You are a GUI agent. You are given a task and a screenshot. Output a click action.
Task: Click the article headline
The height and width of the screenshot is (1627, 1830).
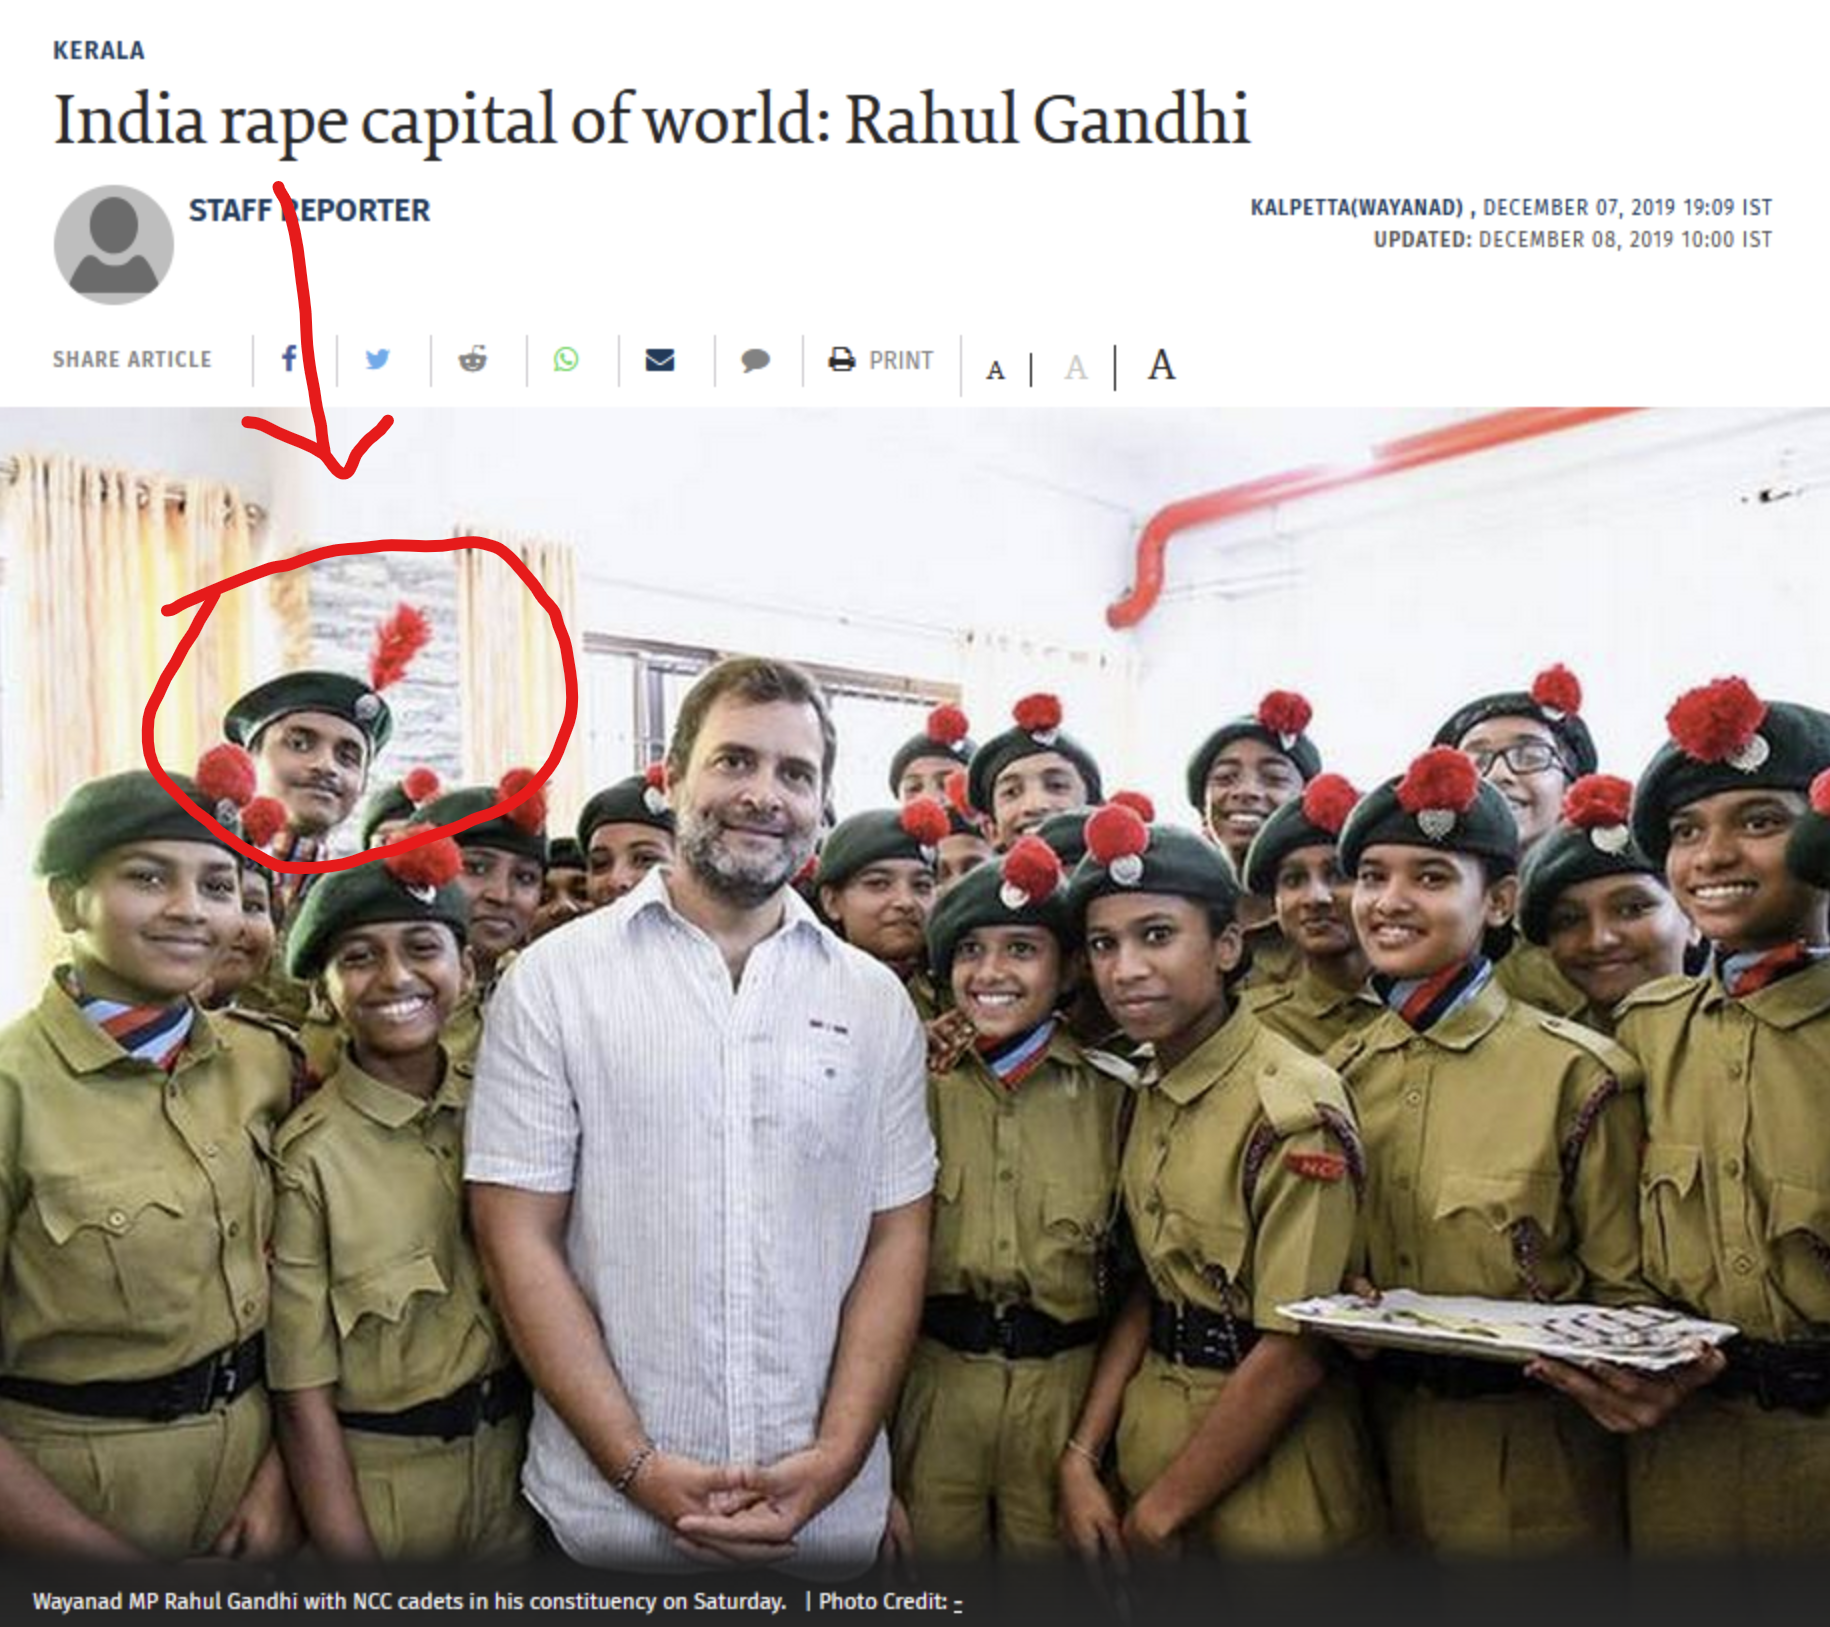(x=651, y=121)
